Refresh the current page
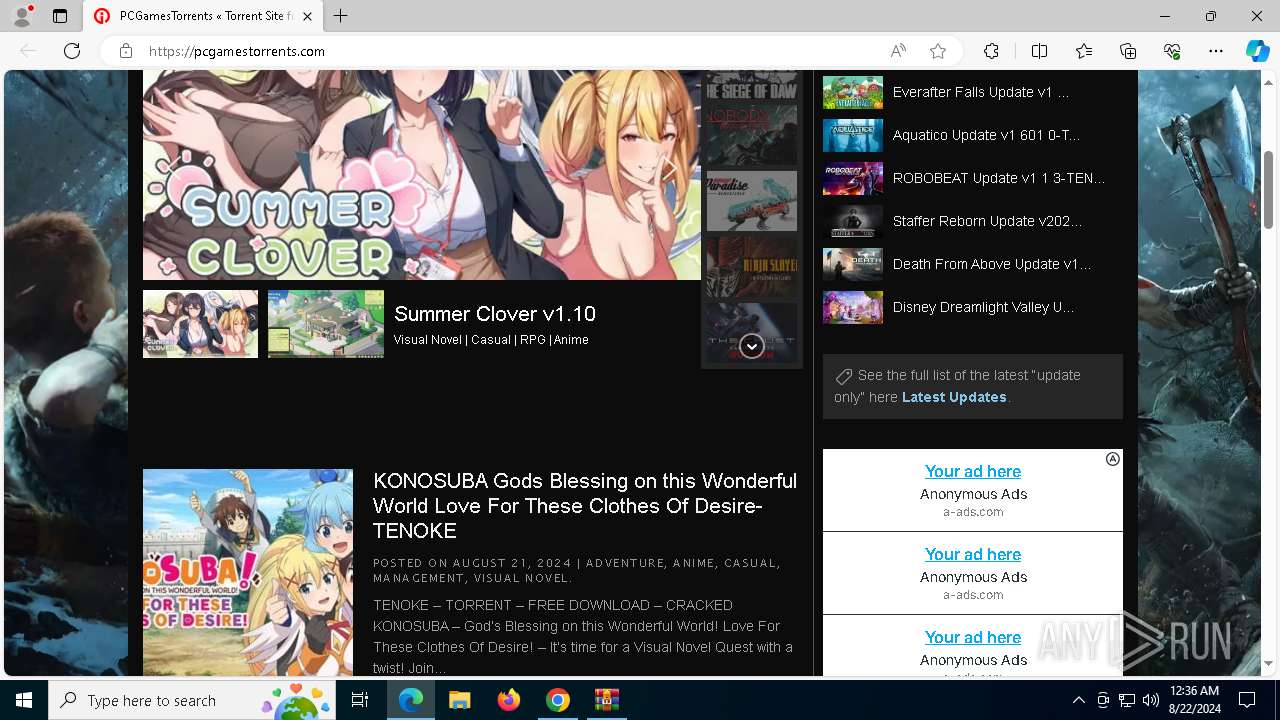1280x720 pixels. [x=72, y=51]
